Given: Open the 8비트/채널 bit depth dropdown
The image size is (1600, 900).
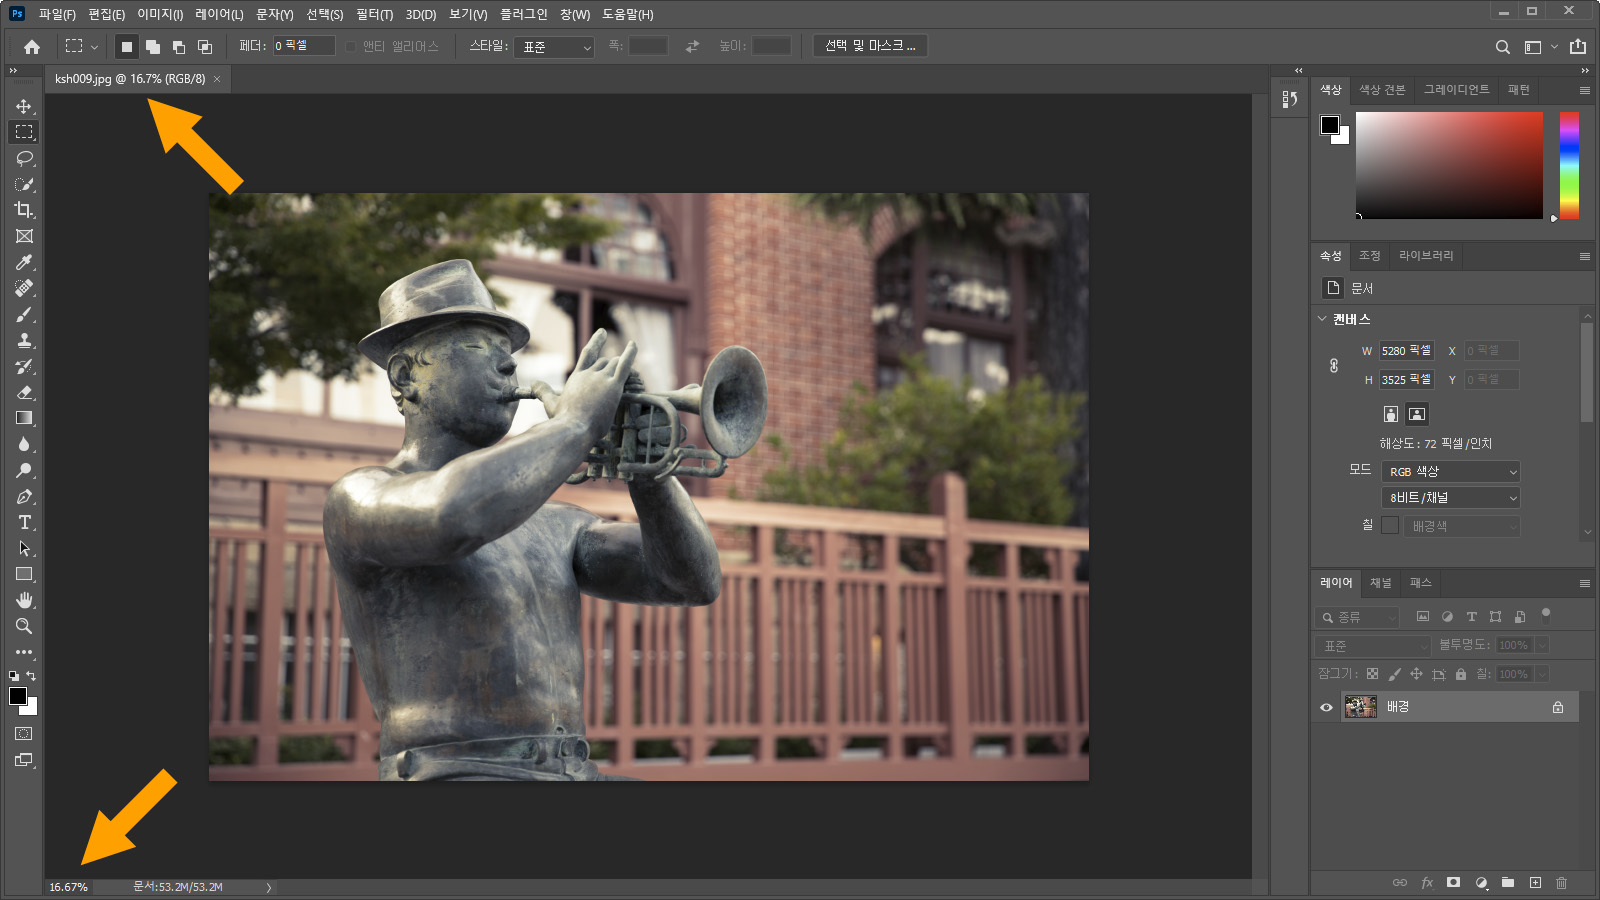Looking at the screenshot, I should point(1451,498).
